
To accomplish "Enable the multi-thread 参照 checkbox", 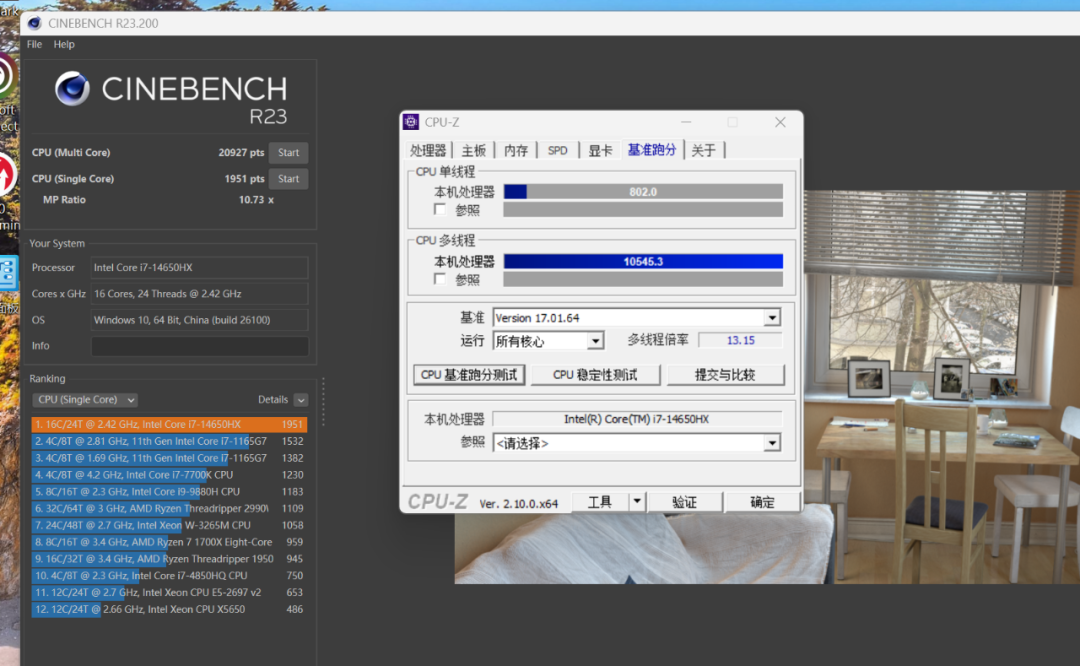I will (440, 279).
